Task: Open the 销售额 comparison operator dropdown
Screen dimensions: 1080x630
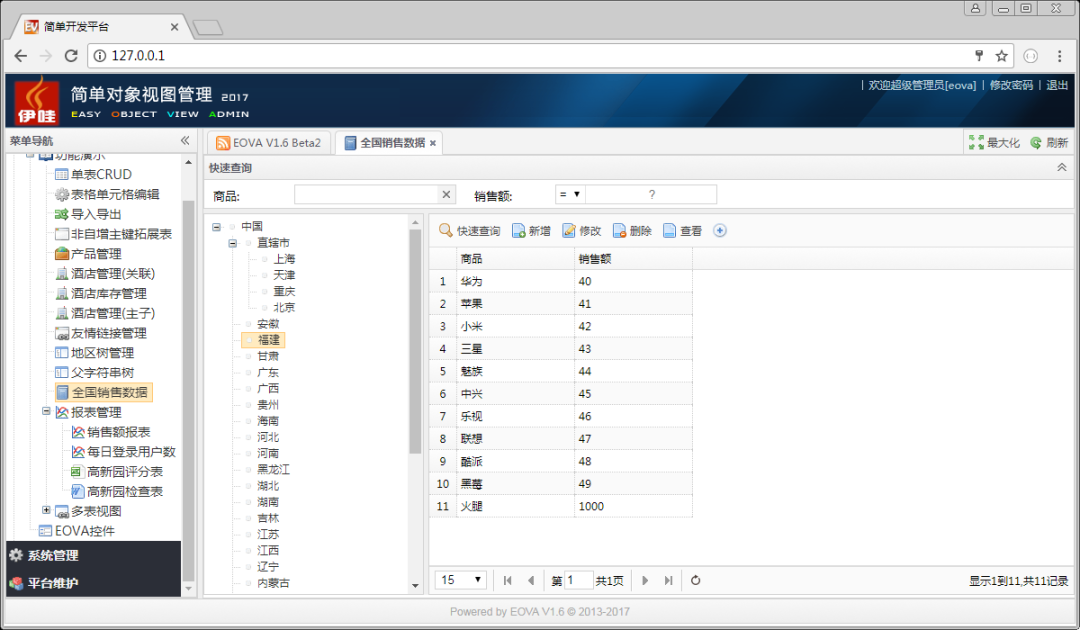Action: (x=570, y=194)
